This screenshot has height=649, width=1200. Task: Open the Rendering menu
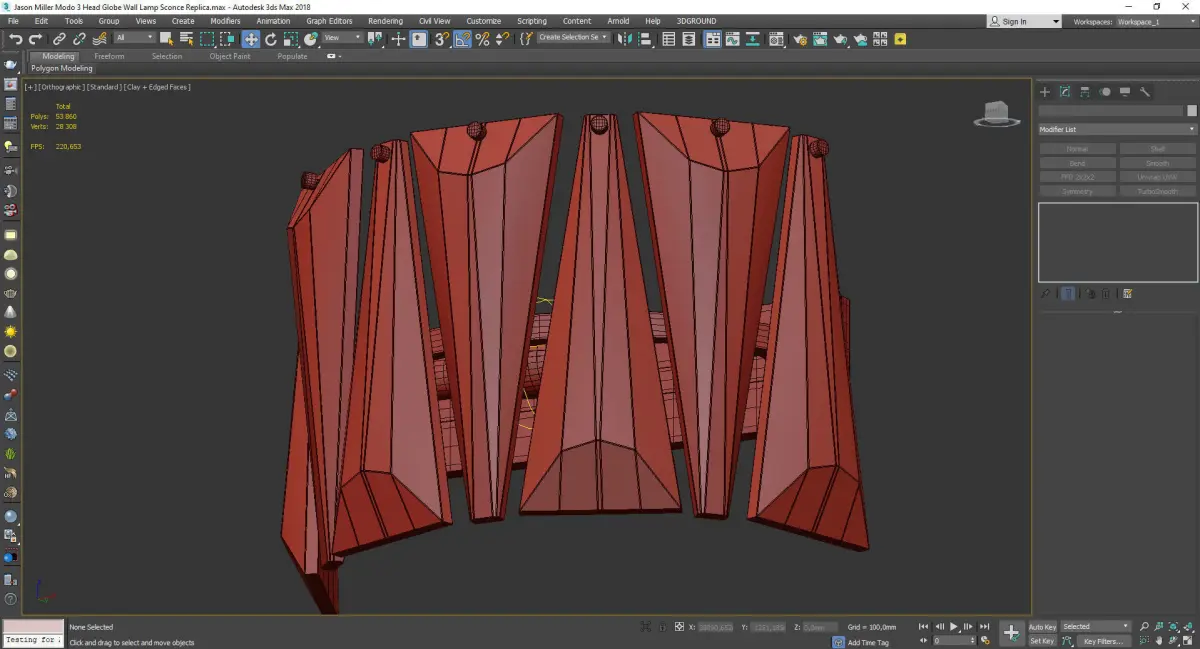coord(385,21)
